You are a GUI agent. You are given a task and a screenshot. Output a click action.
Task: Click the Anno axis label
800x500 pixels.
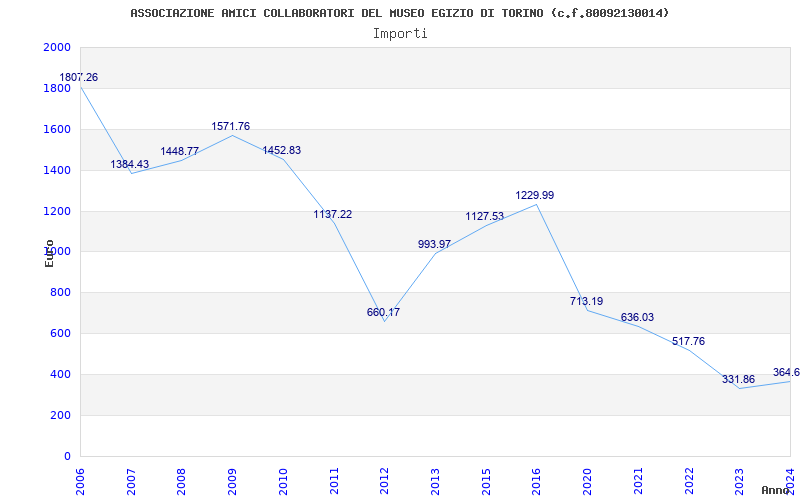(x=776, y=490)
